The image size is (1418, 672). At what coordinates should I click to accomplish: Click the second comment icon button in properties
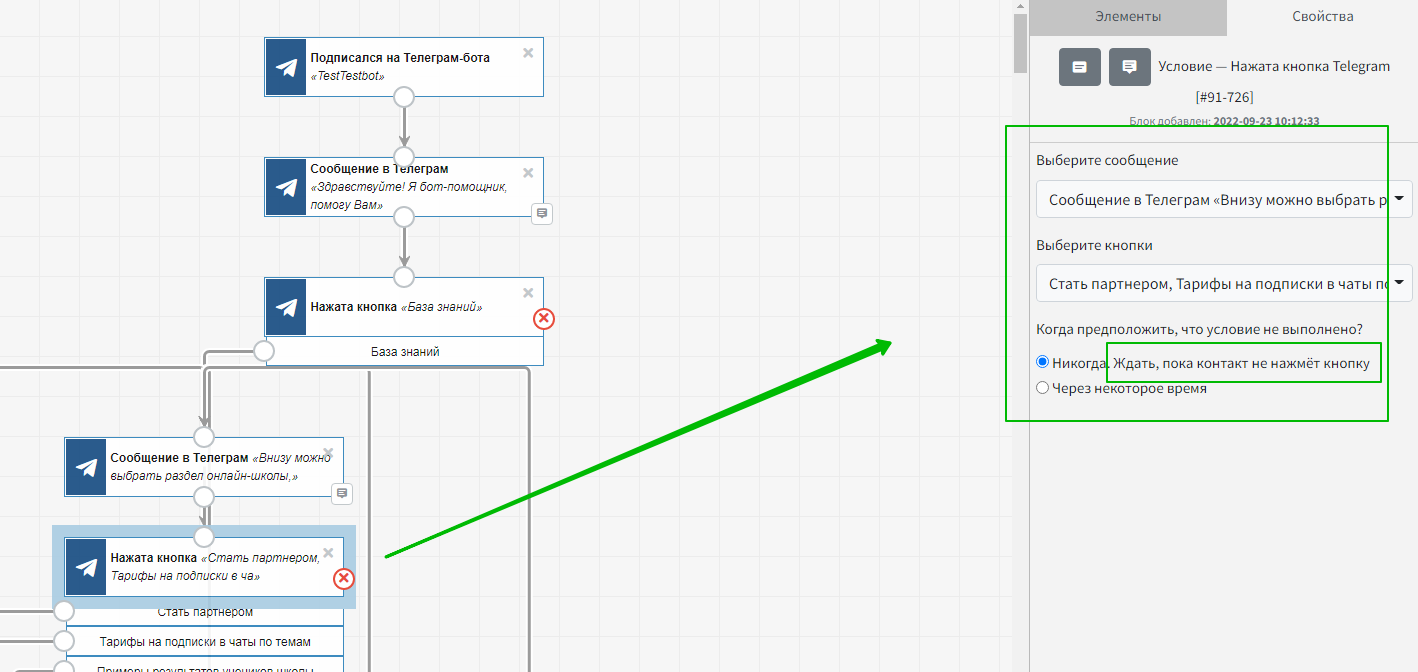click(x=1130, y=67)
